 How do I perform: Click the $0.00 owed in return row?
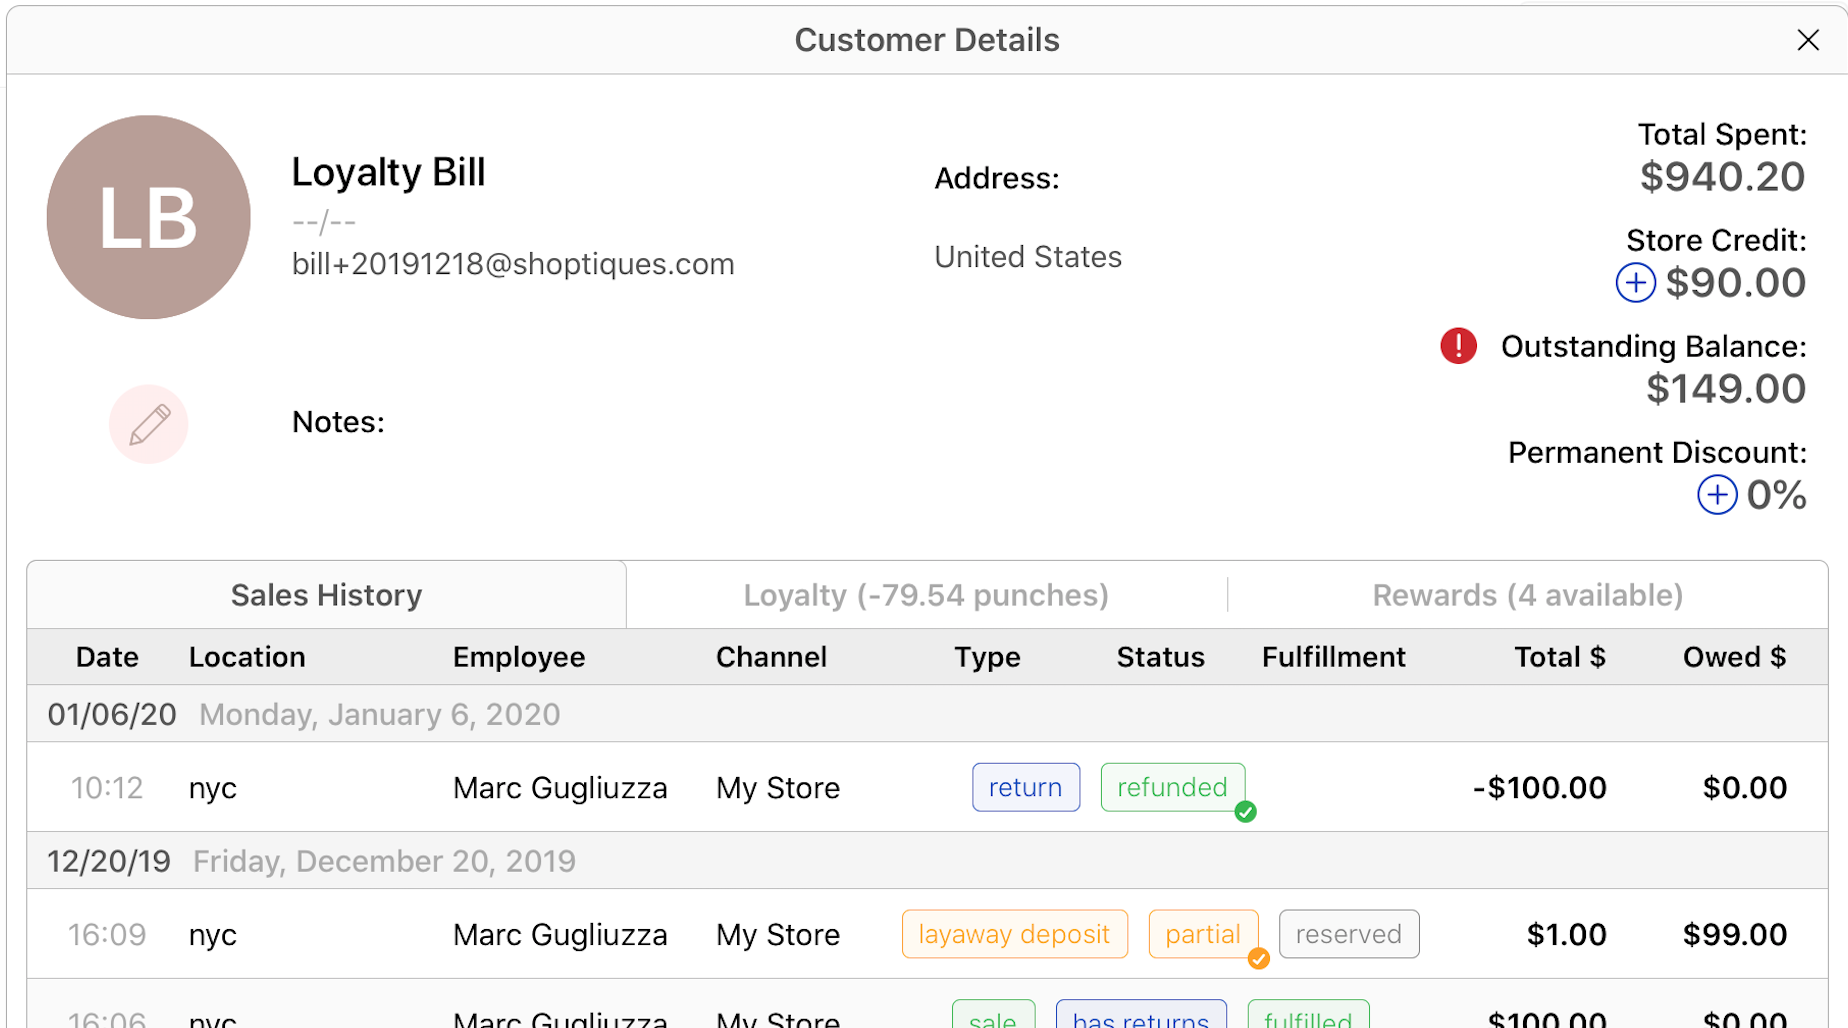click(x=1745, y=788)
